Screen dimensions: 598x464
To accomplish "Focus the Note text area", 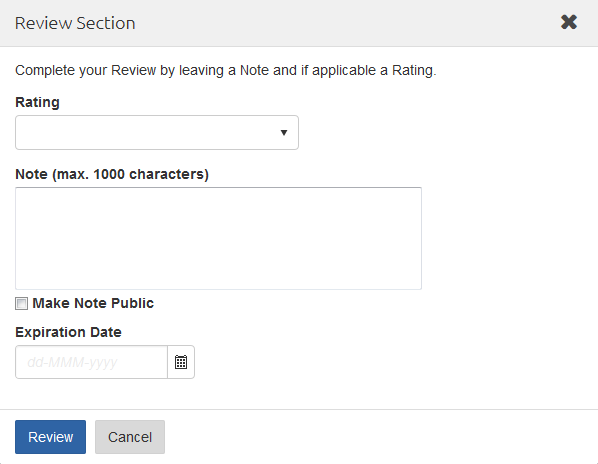I will [x=218, y=238].
